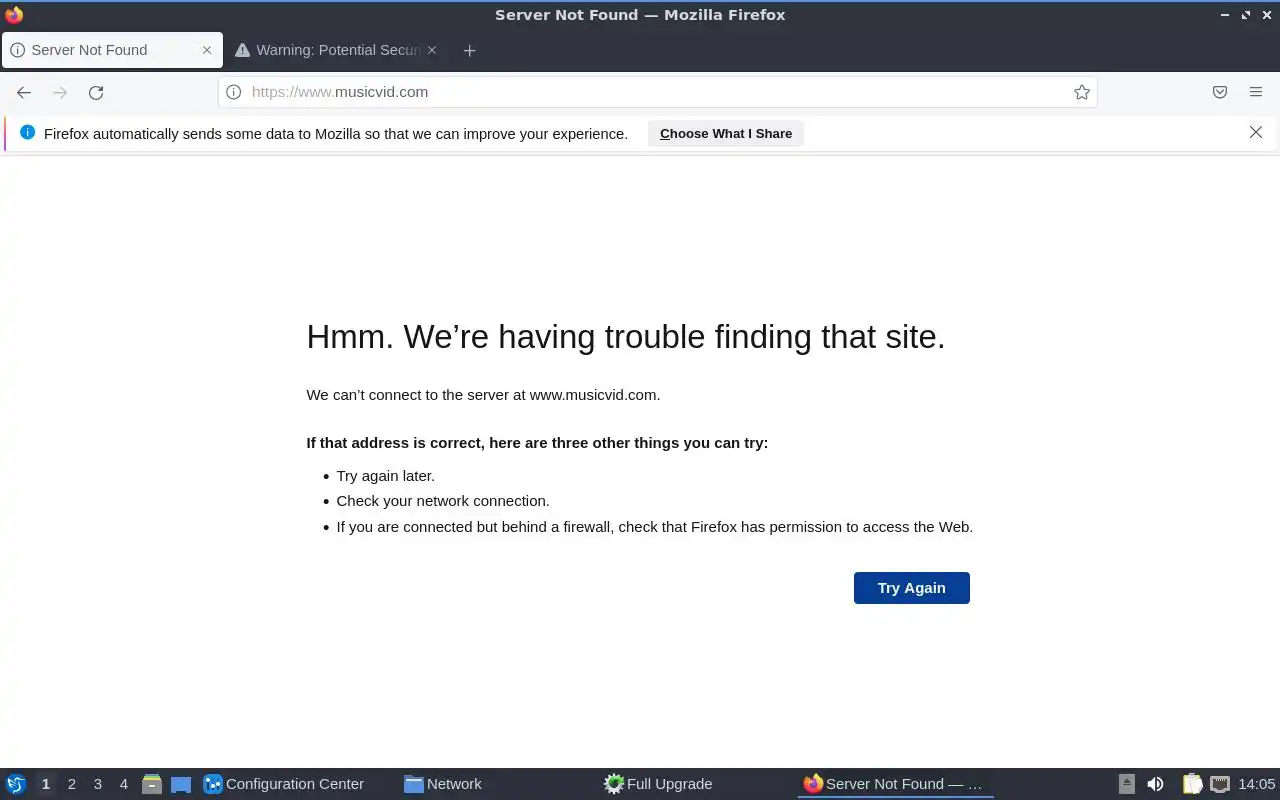Save page to Pocket

pos(1220,92)
